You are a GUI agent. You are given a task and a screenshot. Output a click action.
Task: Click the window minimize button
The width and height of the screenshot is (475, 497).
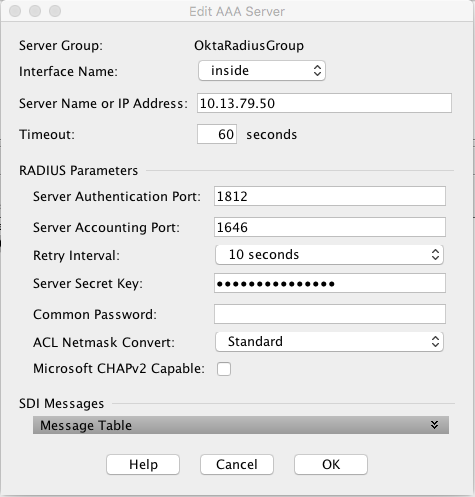[35, 11]
